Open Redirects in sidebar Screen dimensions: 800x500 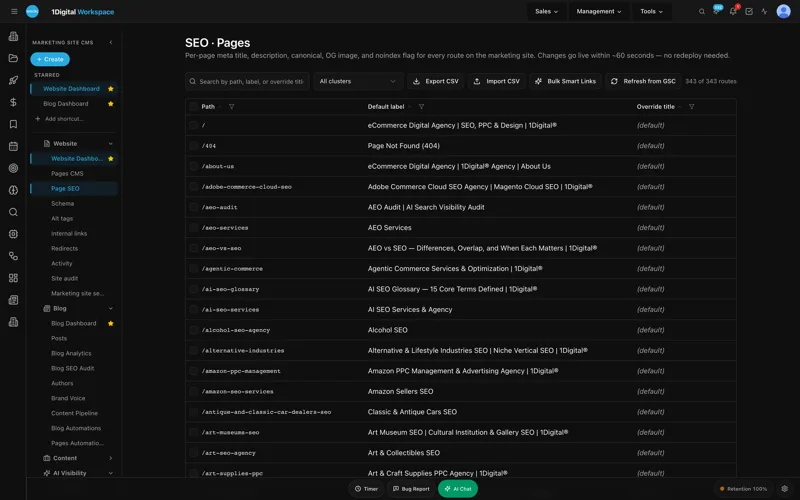click(64, 248)
